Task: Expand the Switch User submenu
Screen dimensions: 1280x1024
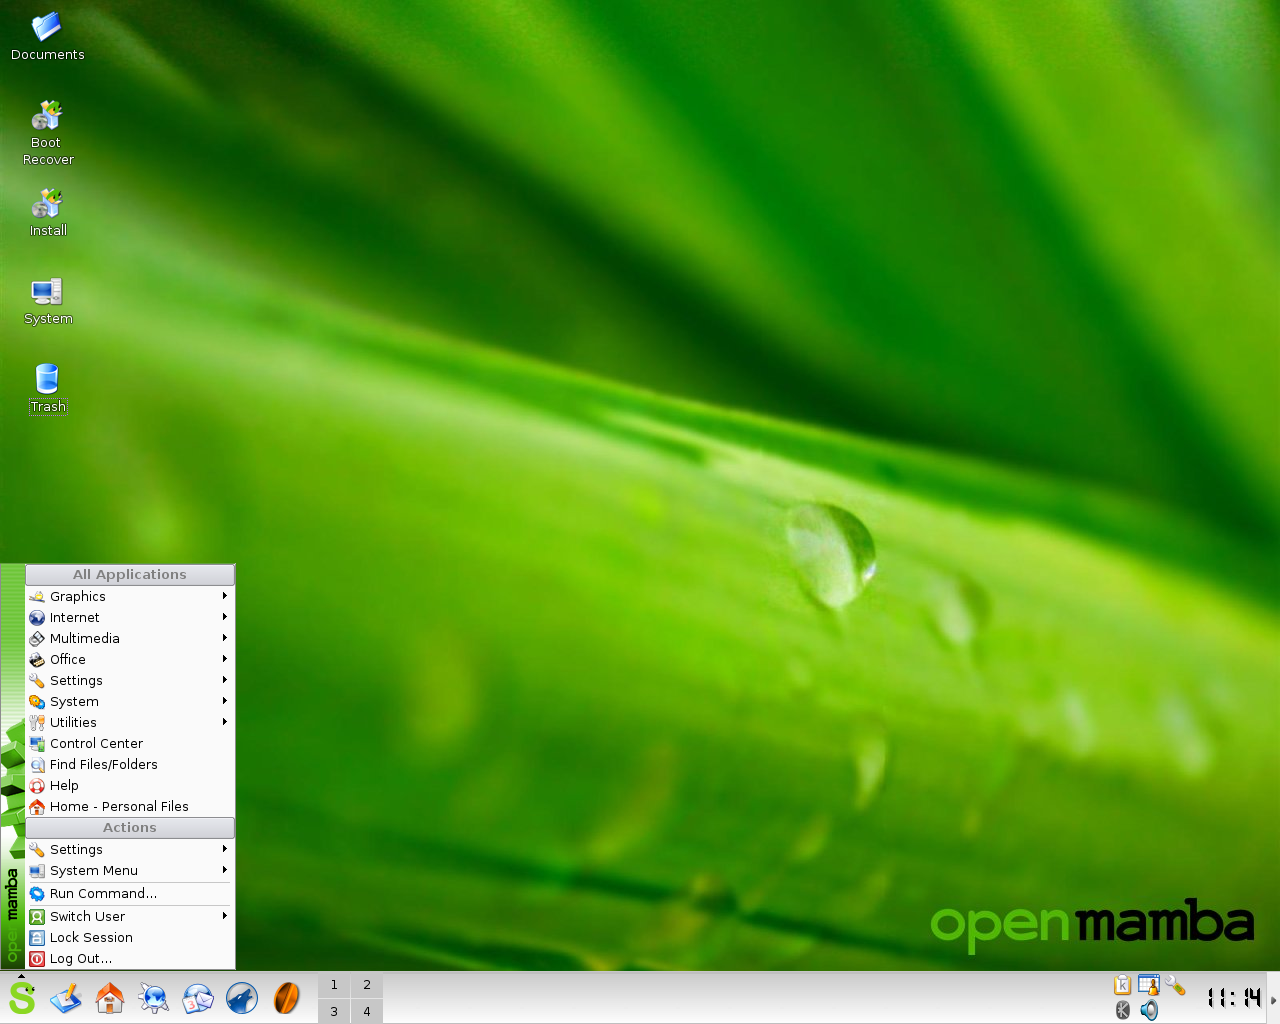Action: coord(130,916)
